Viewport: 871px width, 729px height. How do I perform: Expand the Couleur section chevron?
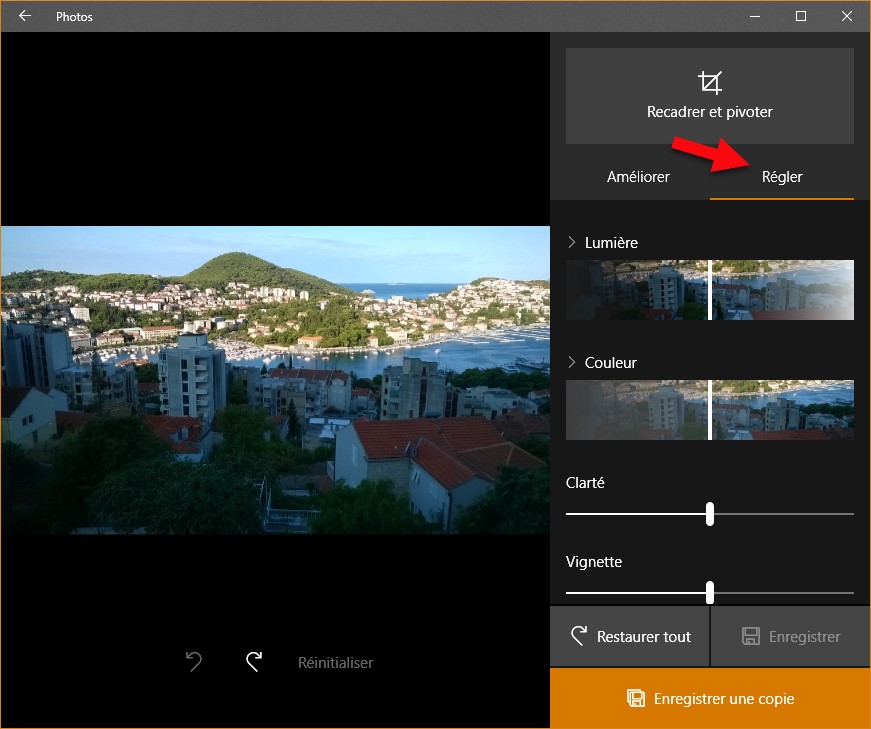[572, 362]
